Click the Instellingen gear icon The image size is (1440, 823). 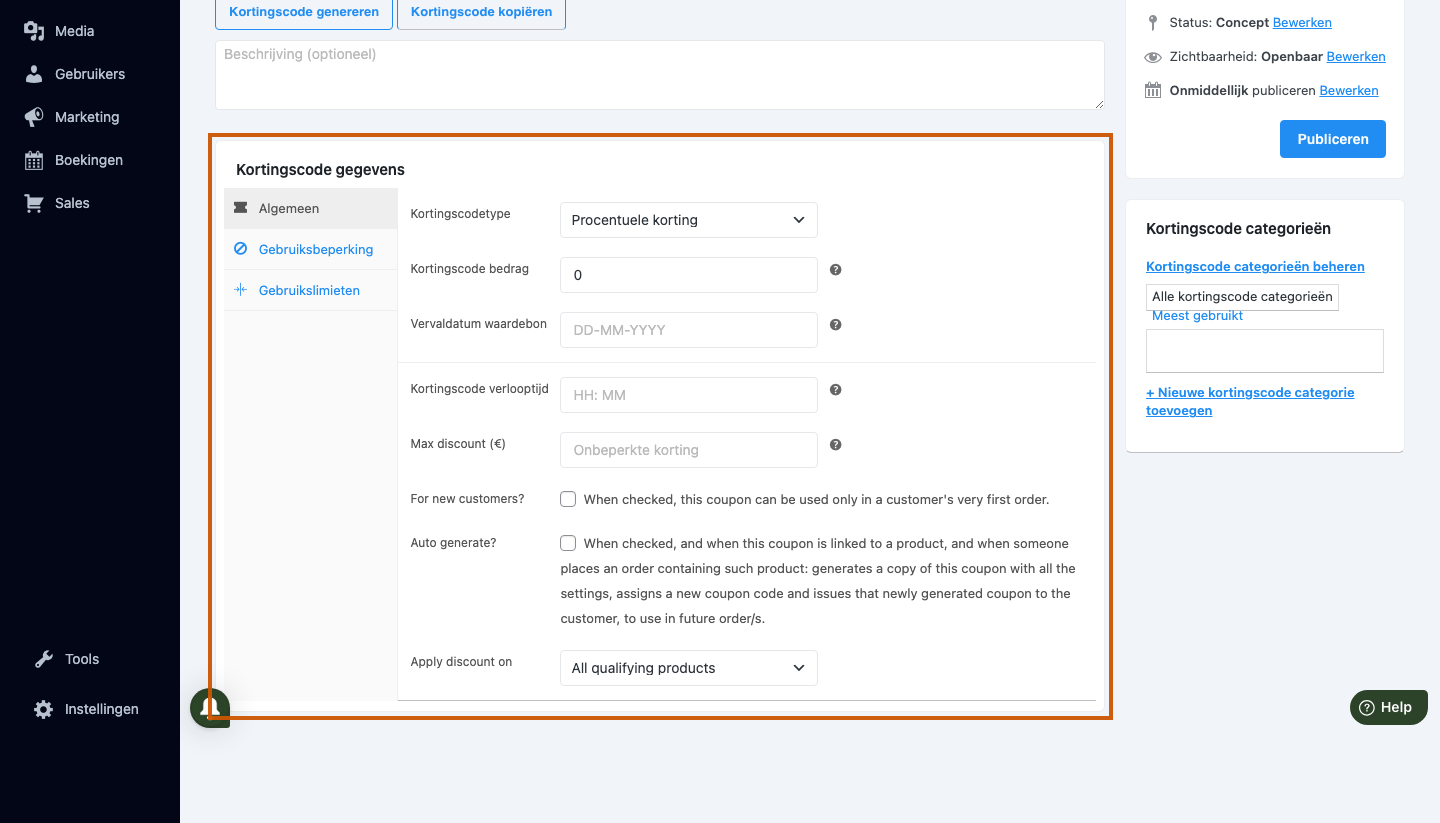click(44, 709)
